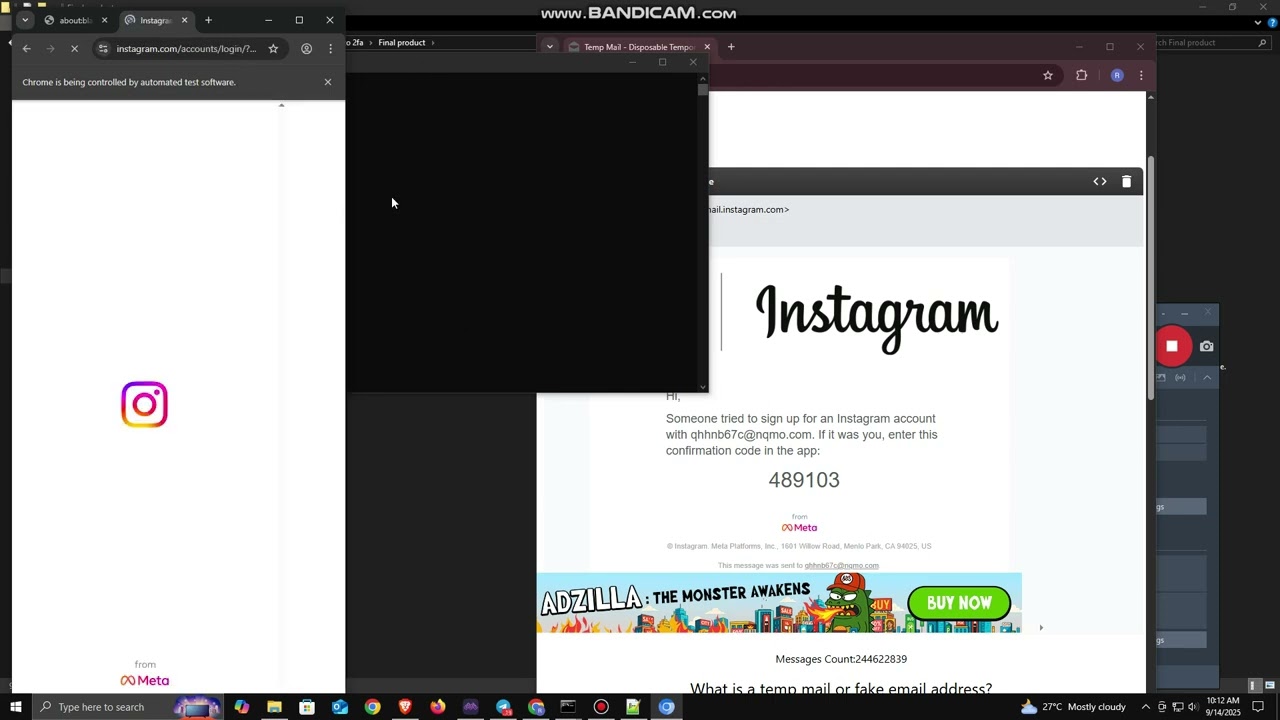The height and width of the screenshot is (720, 1280).
Task: Open a new tab in Instagram window
Action: 208,20
